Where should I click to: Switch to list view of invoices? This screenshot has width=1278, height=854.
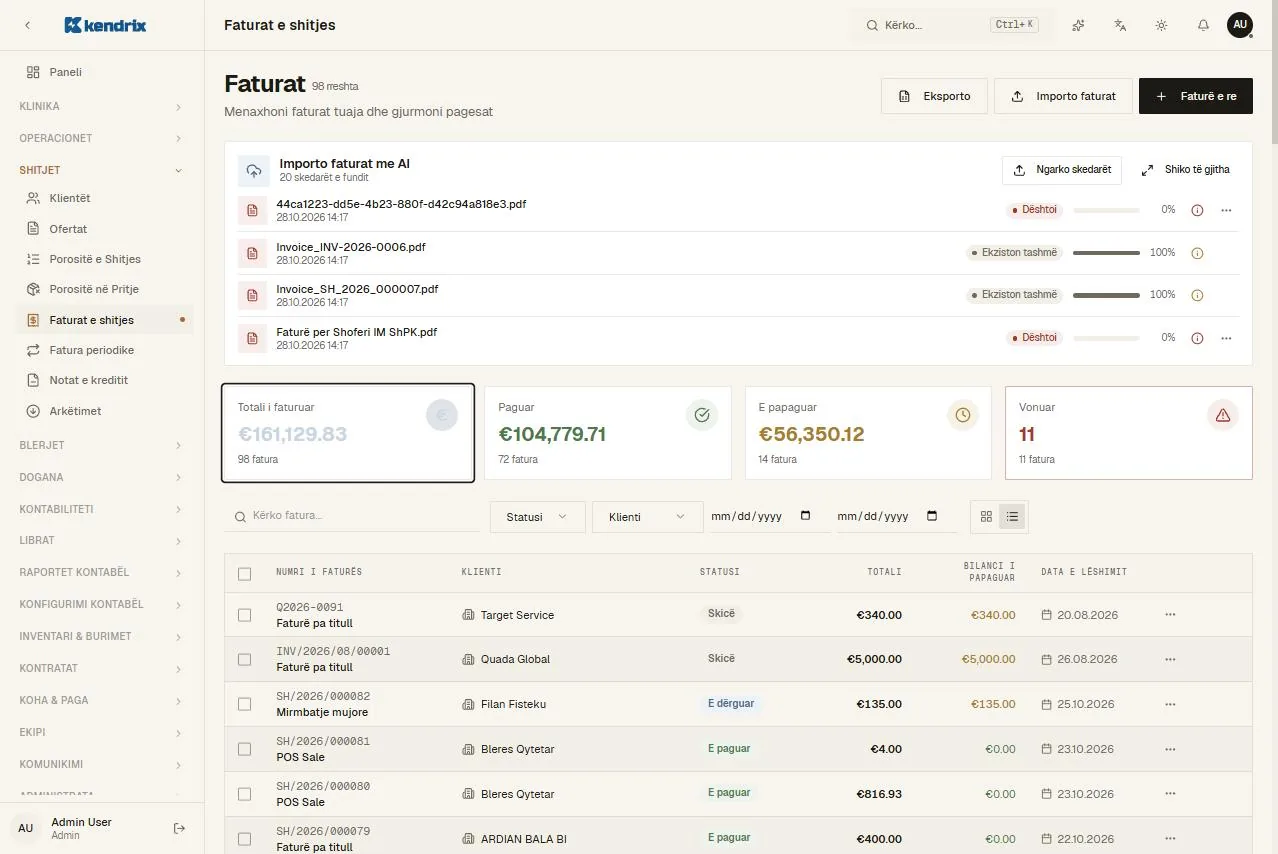coord(1012,516)
